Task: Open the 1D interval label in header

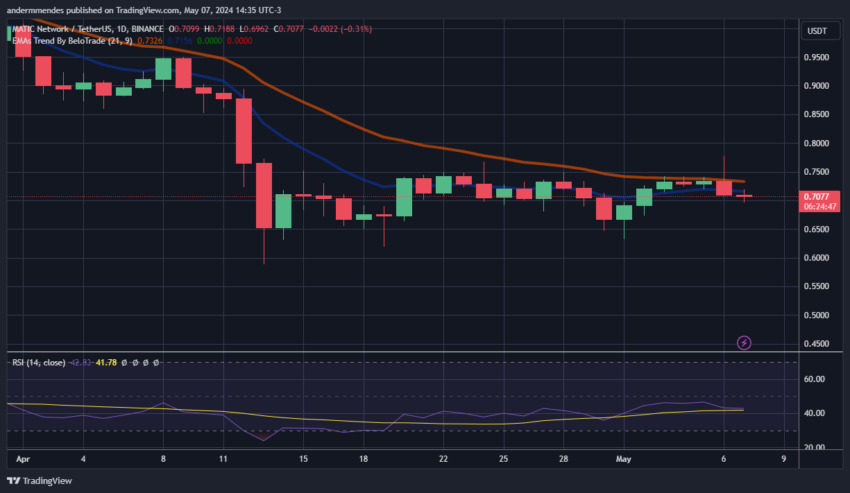Action: [x=122, y=29]
